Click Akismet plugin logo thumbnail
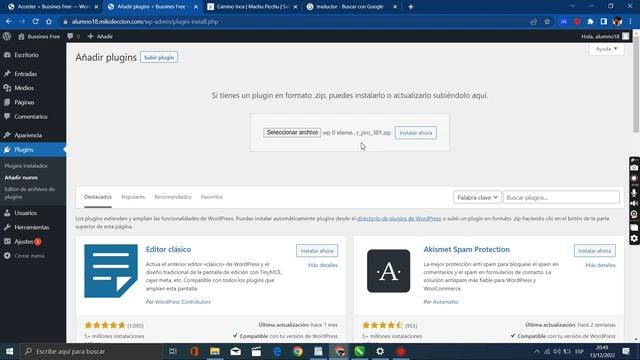This screenshot has width=640, height=360. [388, 271]
